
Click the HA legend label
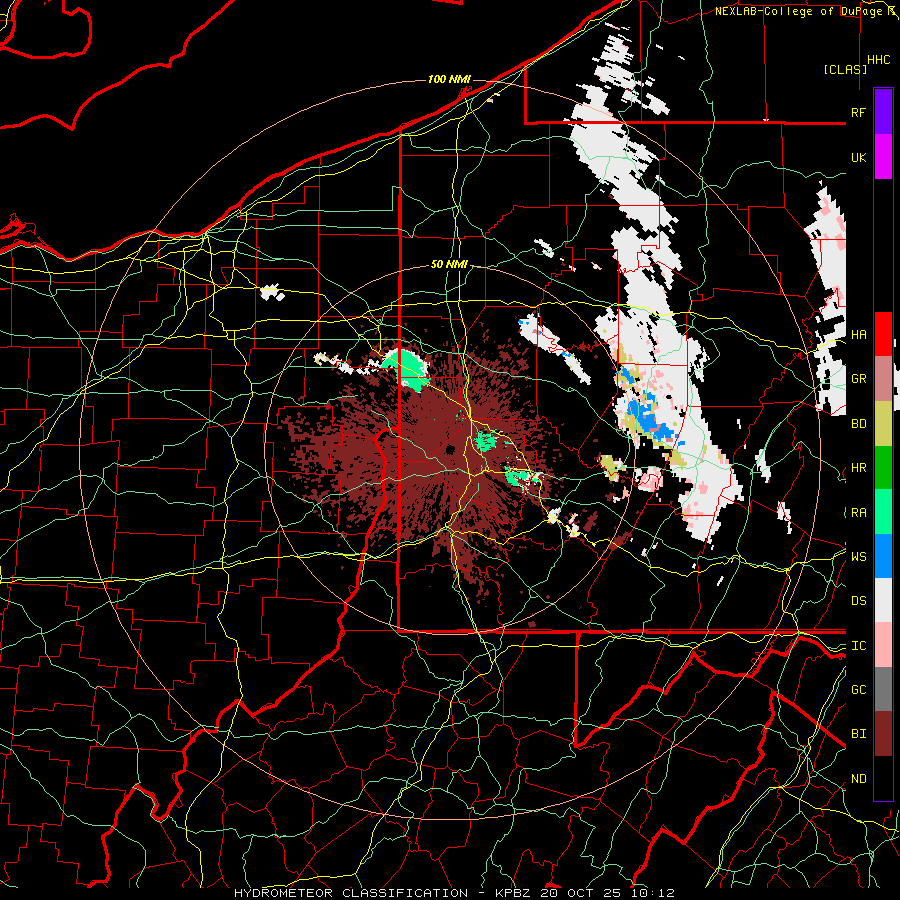pos(858,334)
